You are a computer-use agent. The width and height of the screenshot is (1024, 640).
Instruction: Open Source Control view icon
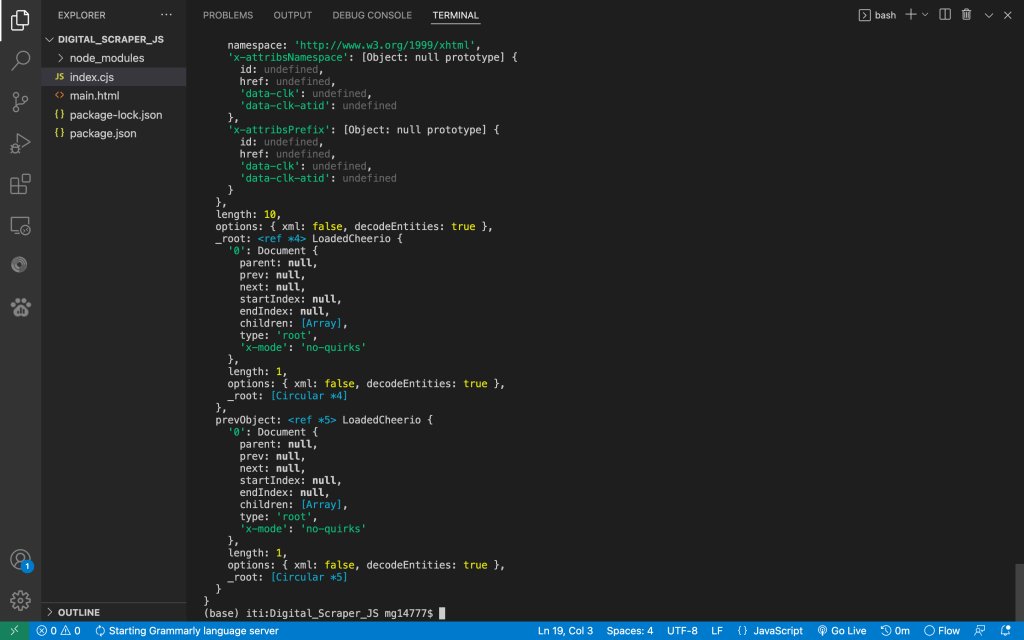coord(20,102)
